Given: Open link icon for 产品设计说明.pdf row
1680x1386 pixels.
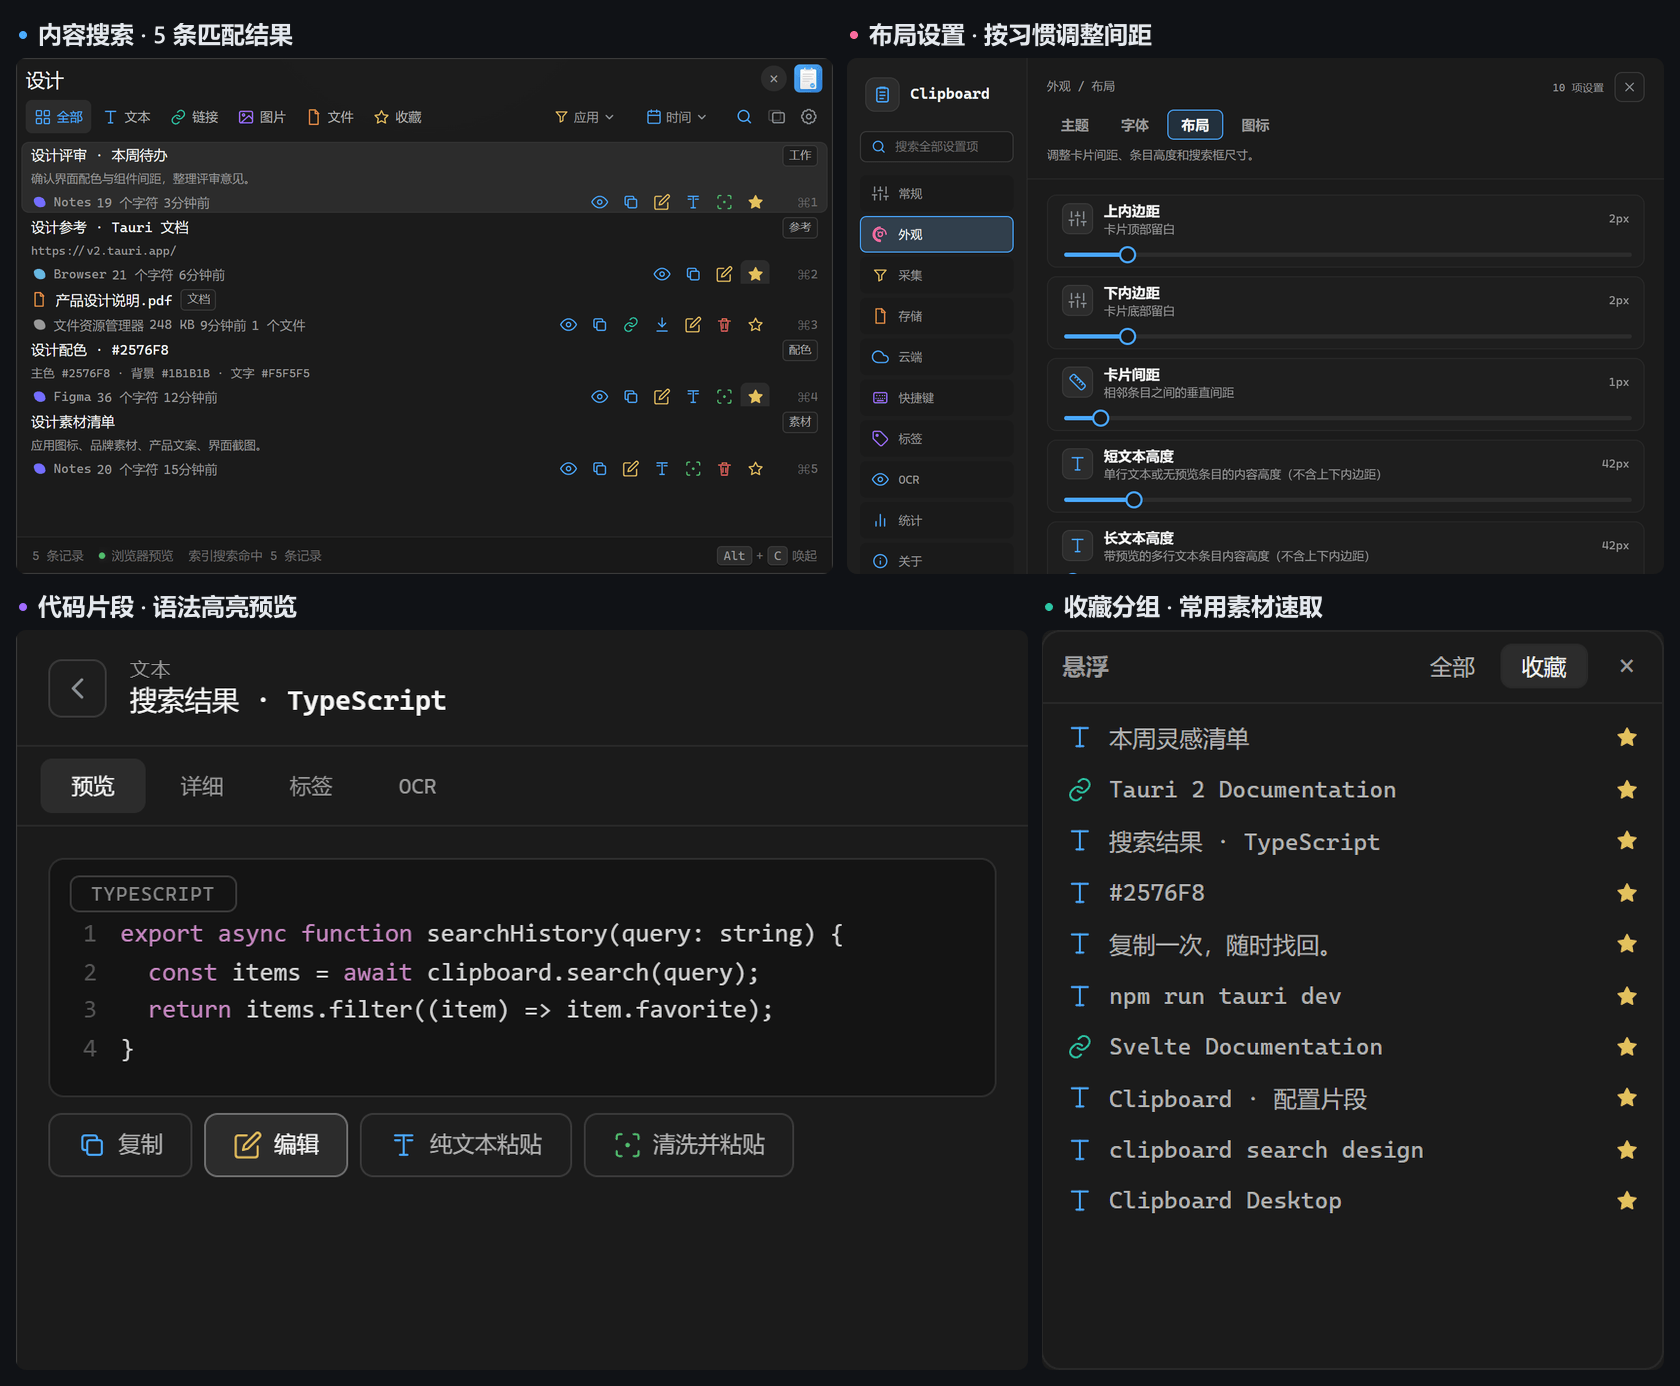Looking at the screenshot, I should coord(631,325).
